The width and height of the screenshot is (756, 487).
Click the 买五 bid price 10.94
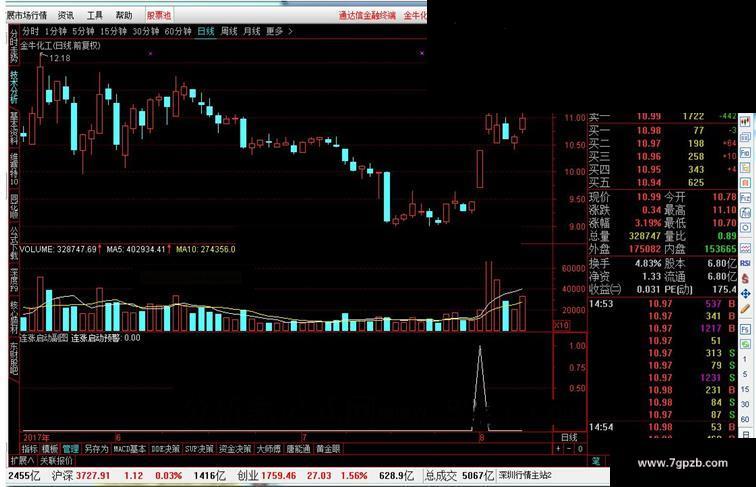[648, 182]
